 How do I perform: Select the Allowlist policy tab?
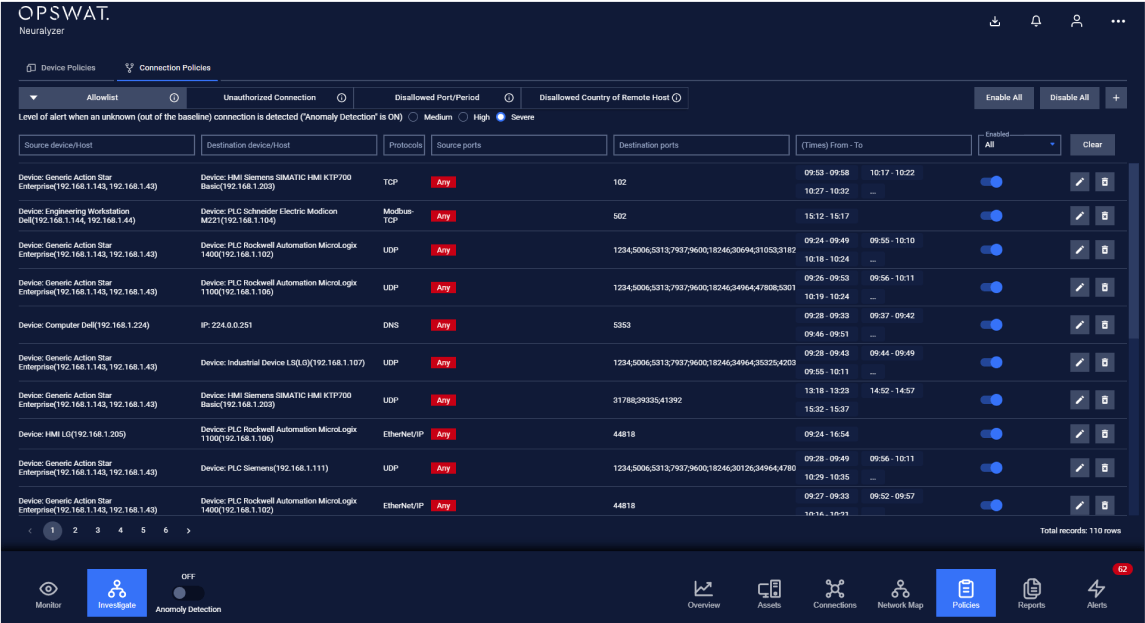(x=102, y=98)
